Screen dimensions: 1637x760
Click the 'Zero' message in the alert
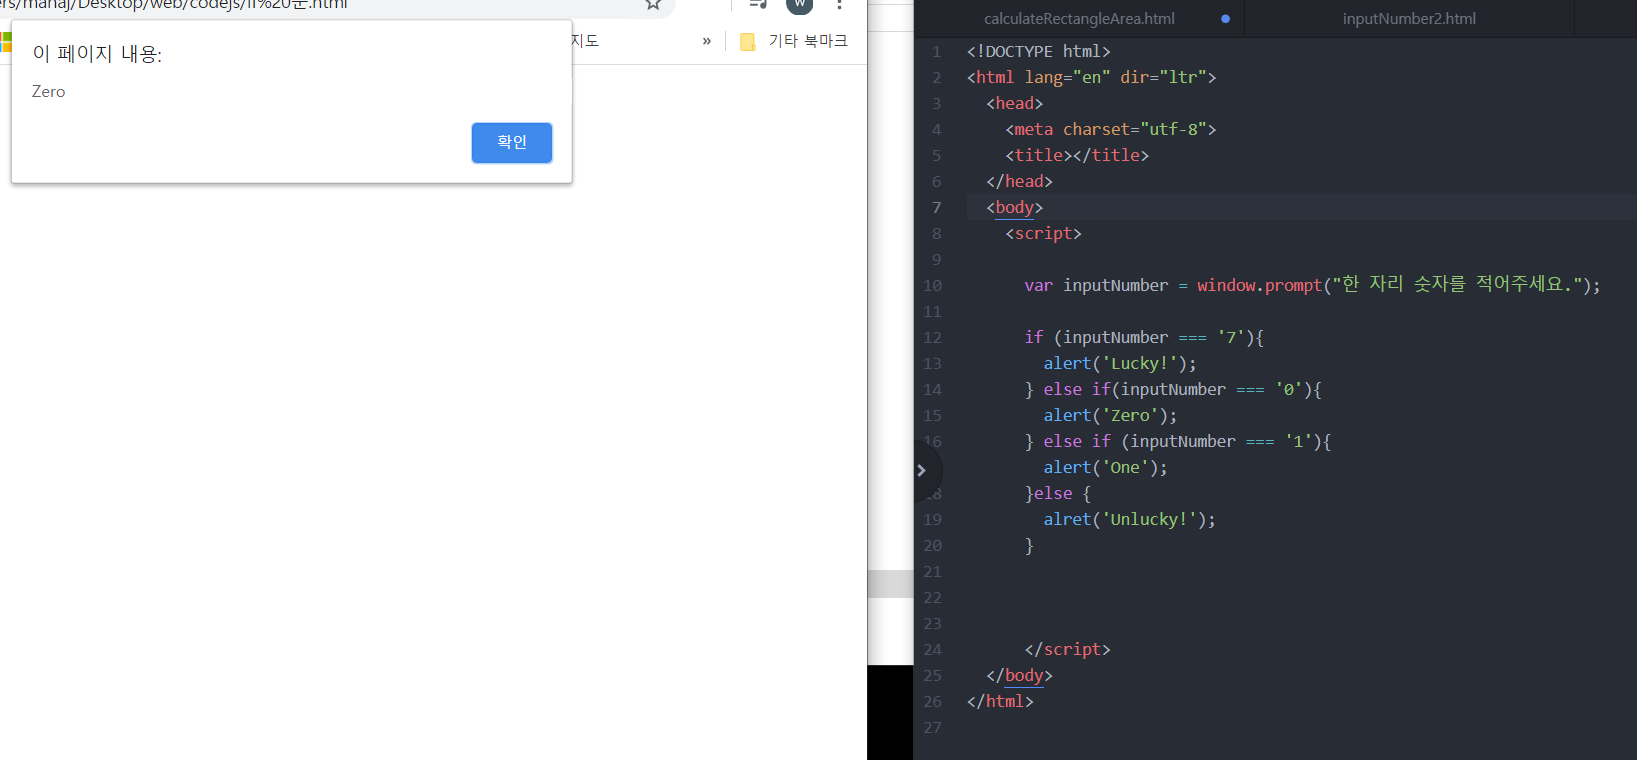[x=48, y=92]
